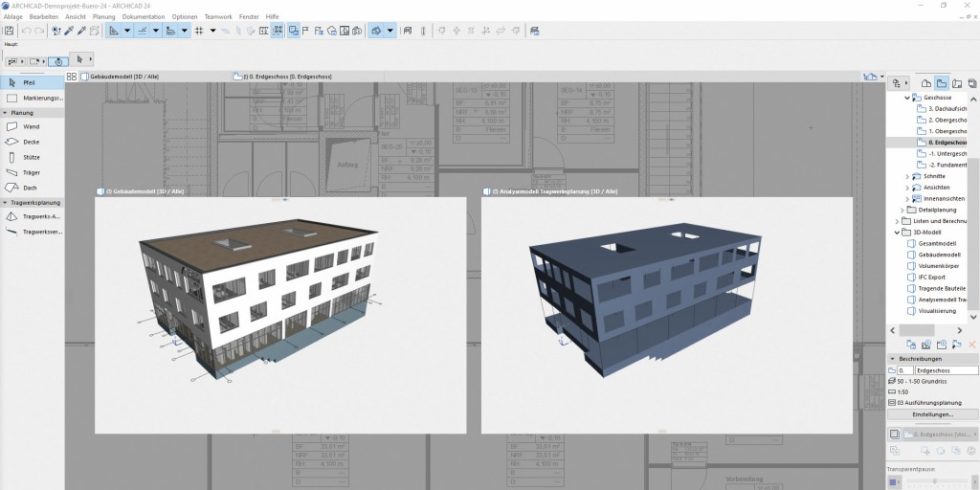Switch to the 0. Erdgeschoss tab
This screenshot has width=980, height=490.
click(285, 76)
